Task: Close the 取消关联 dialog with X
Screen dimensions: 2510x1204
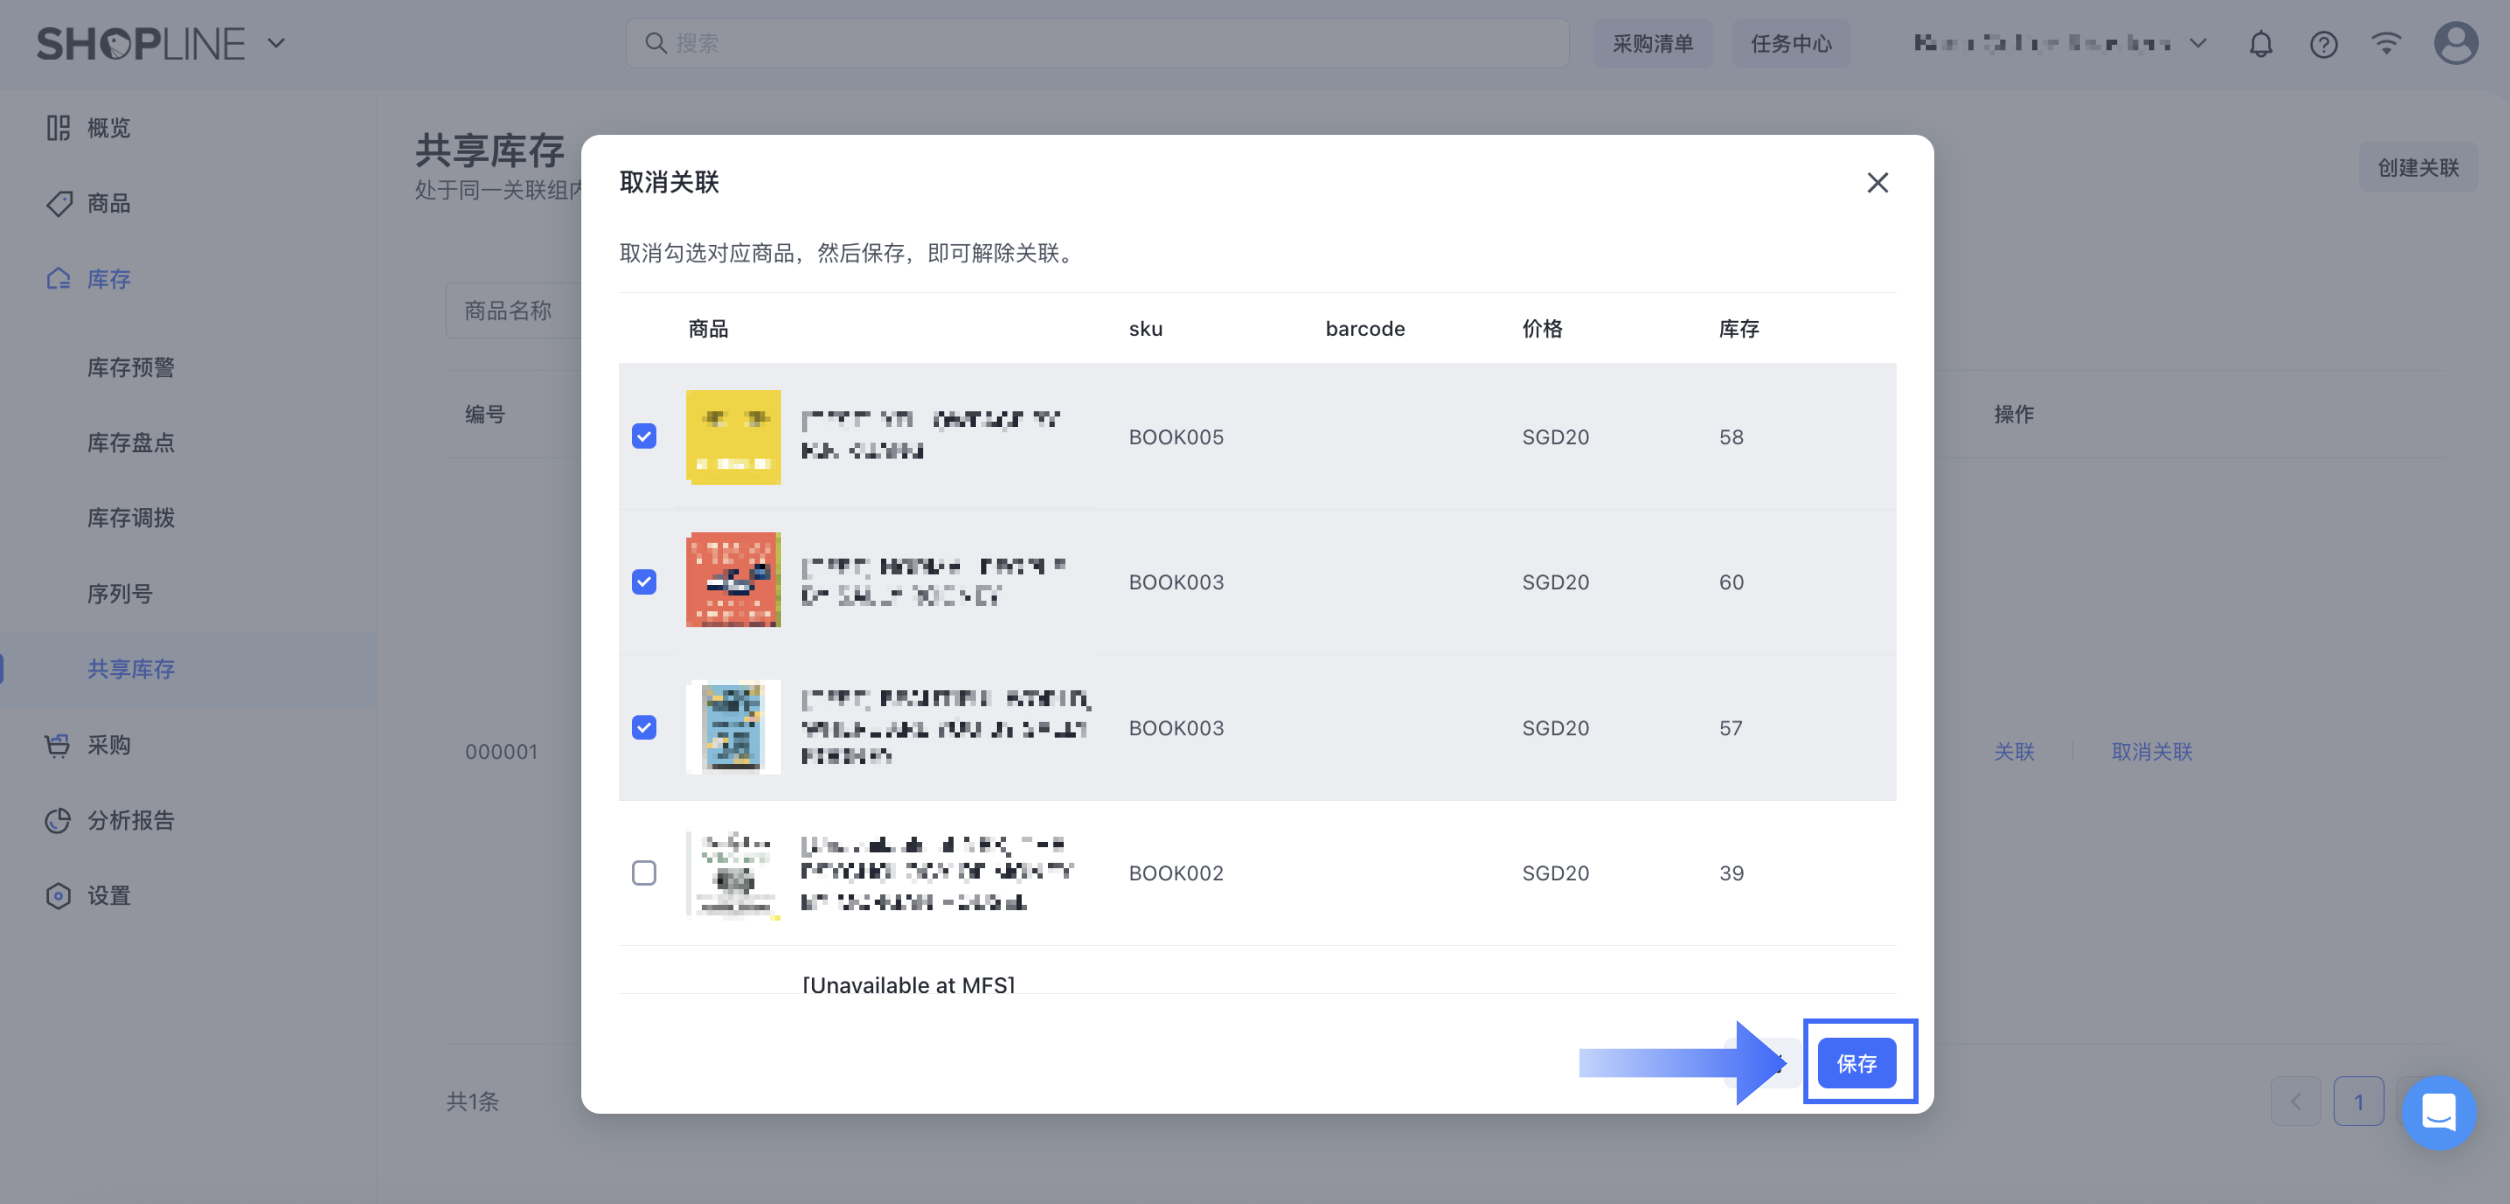Action: pos(1877,183)
